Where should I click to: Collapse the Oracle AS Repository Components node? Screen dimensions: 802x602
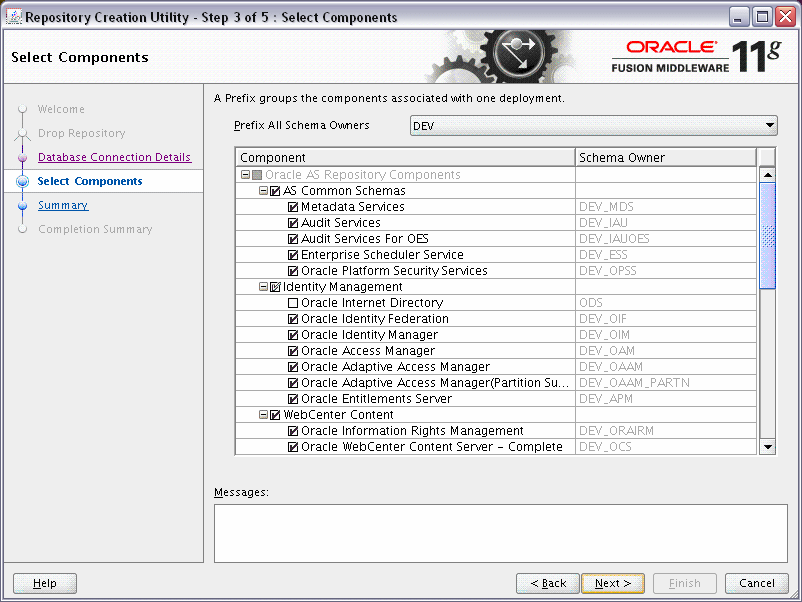pyautogui.click(x=247, y=174)
